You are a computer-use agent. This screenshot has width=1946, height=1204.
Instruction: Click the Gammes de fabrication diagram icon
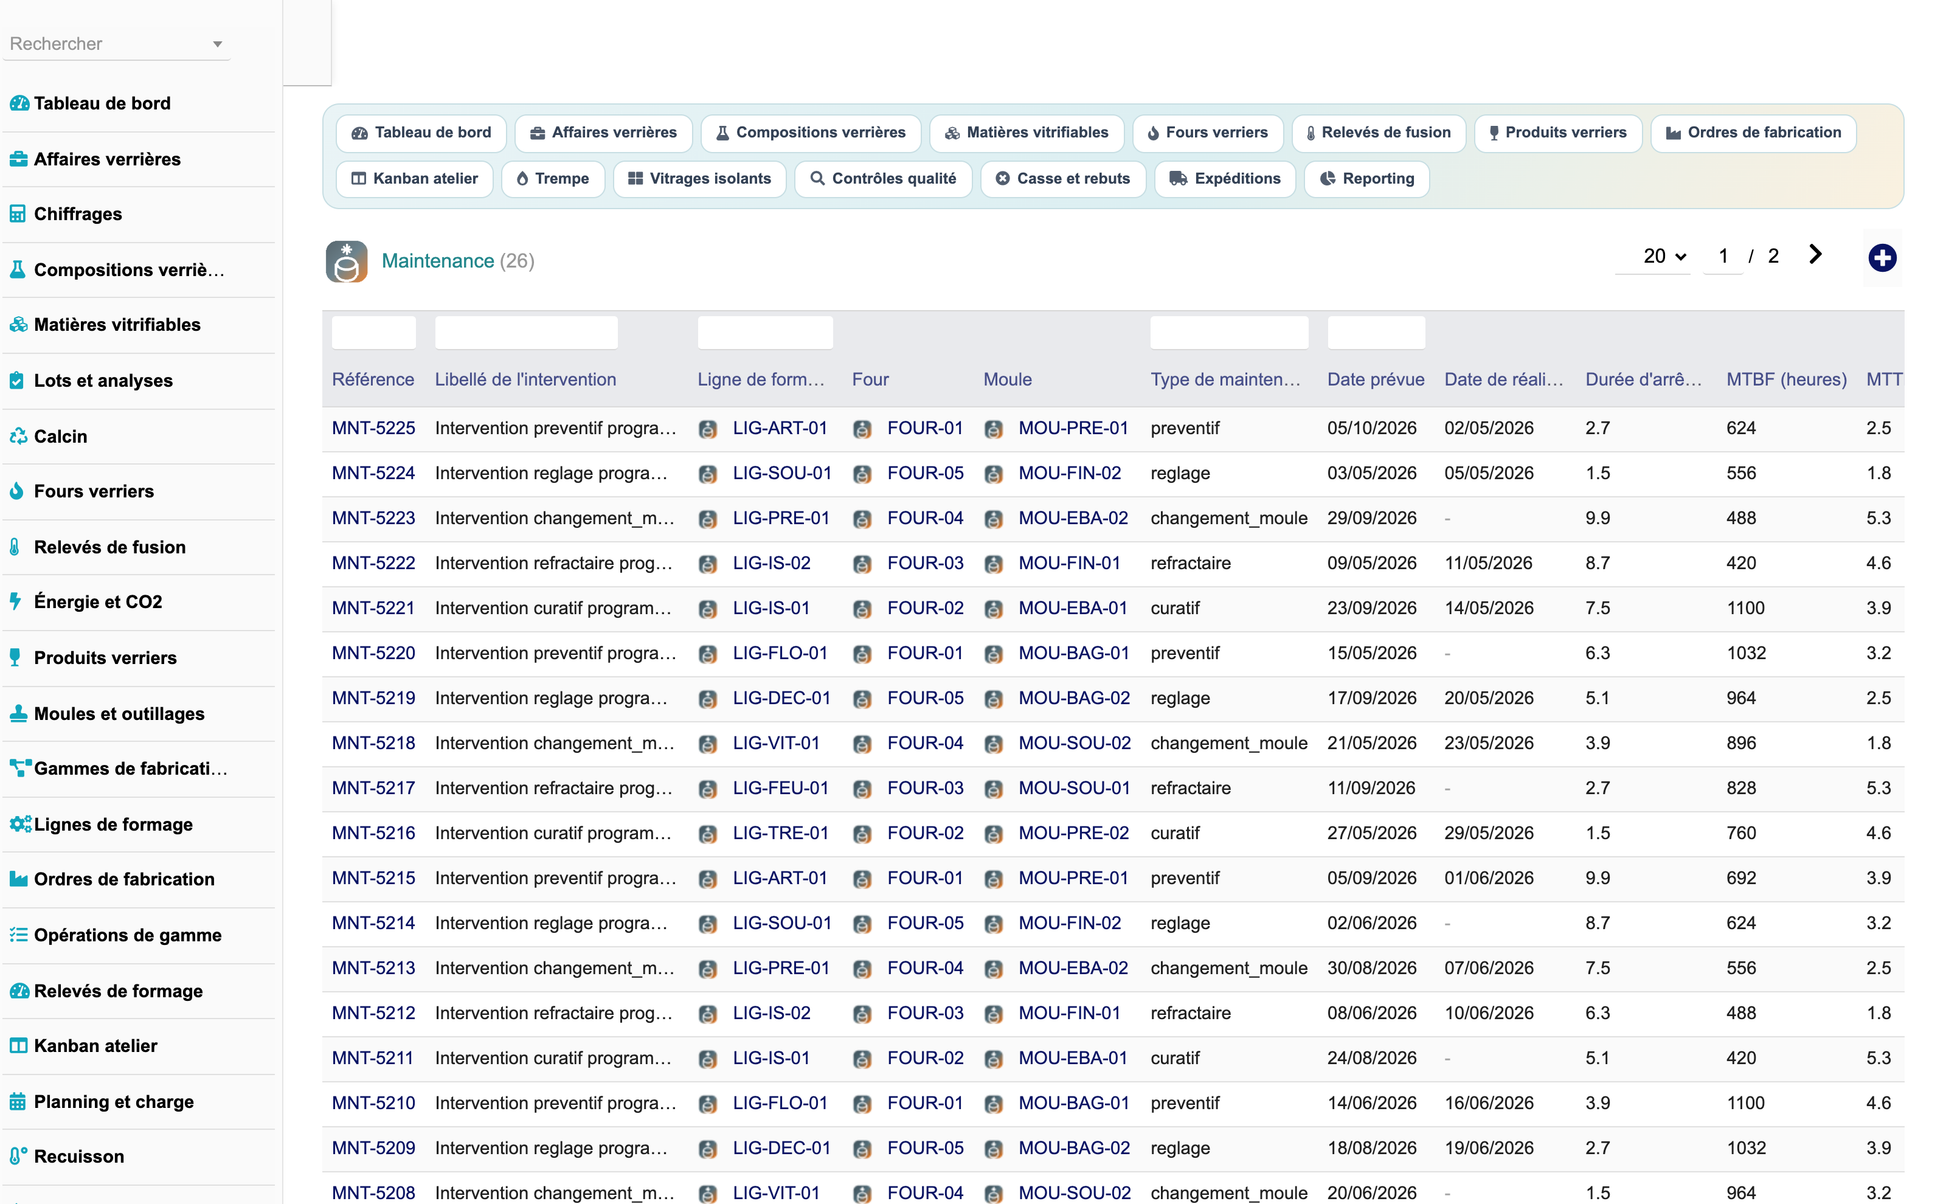pos(18,769)
